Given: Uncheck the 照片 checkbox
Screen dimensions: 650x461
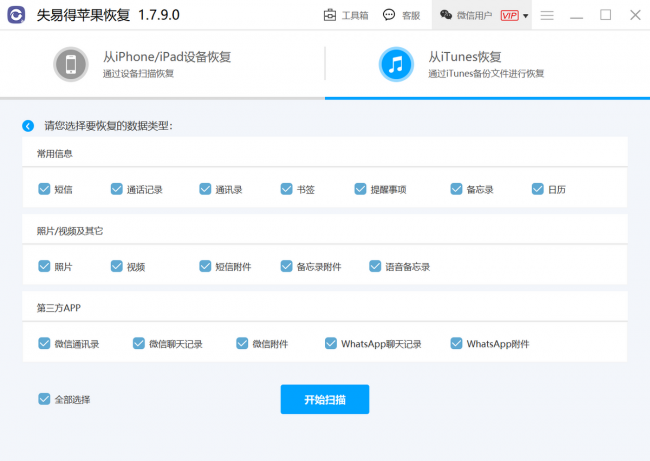Looking at the screenshot, I should 44,266.
